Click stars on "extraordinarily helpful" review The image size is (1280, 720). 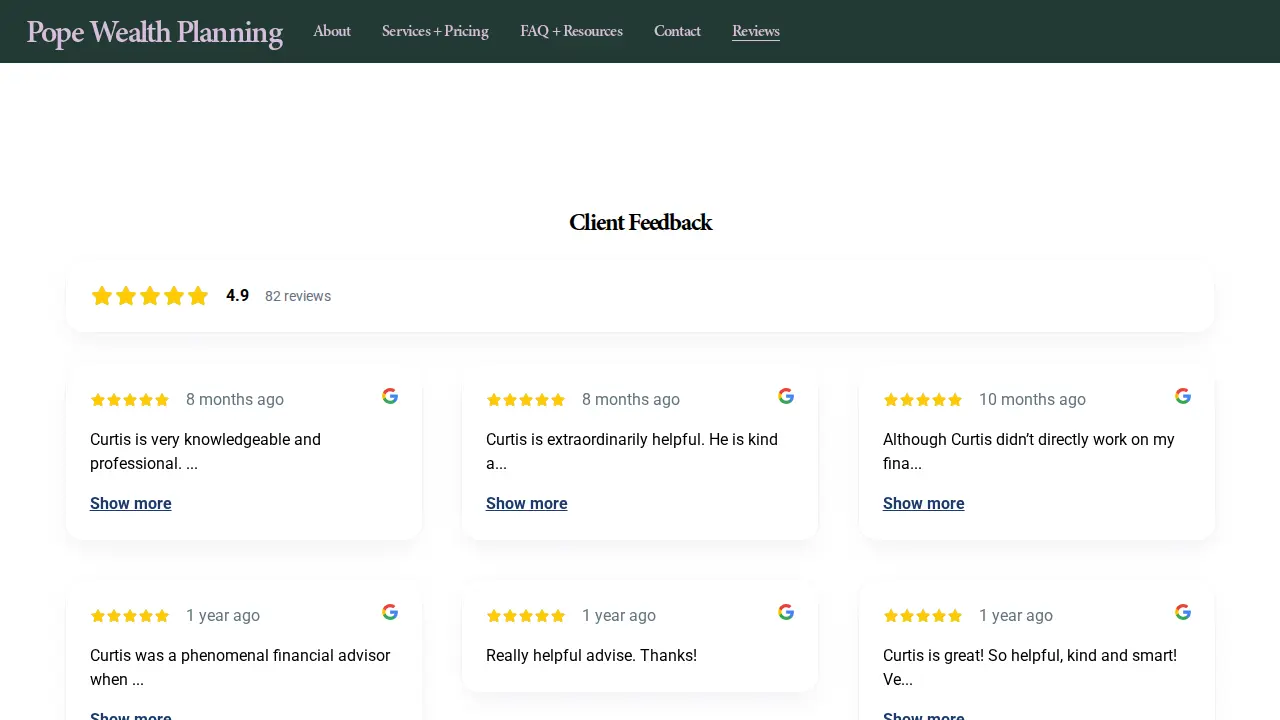[526, 400]
